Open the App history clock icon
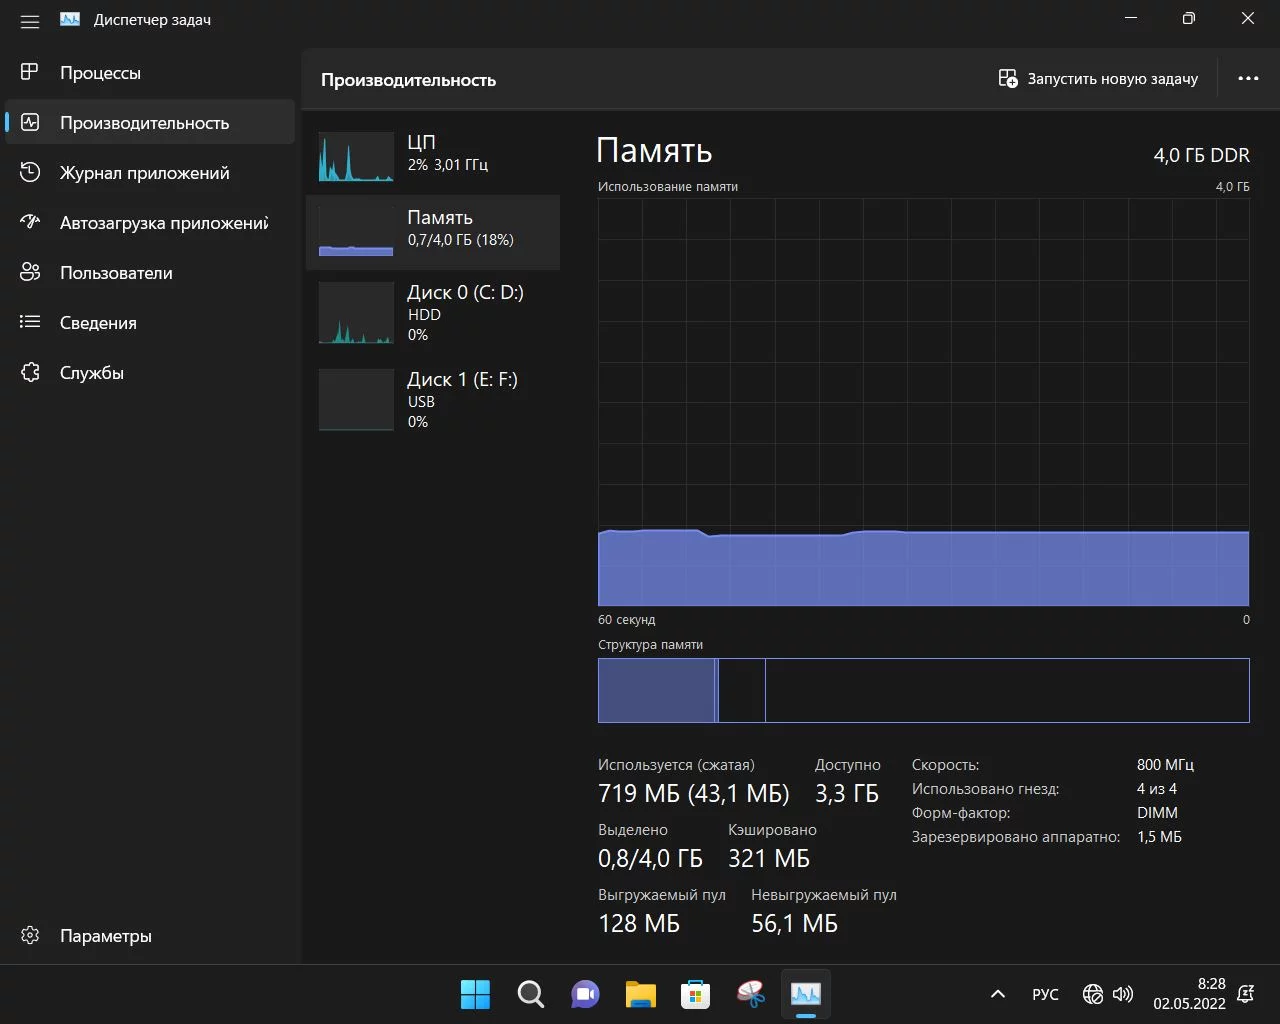1280x1024 pixels. pyautogui.click(x=30, y=172)
